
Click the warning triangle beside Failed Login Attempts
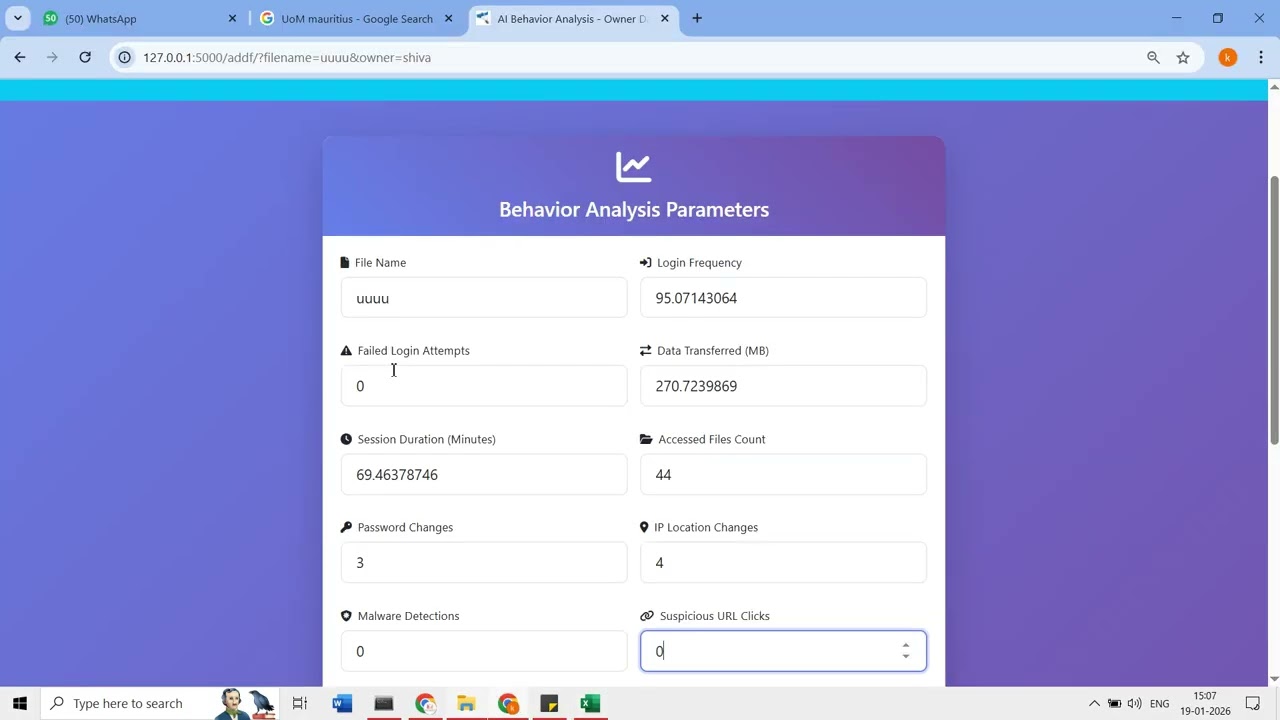pyautogui.click(x=347, y=351)
